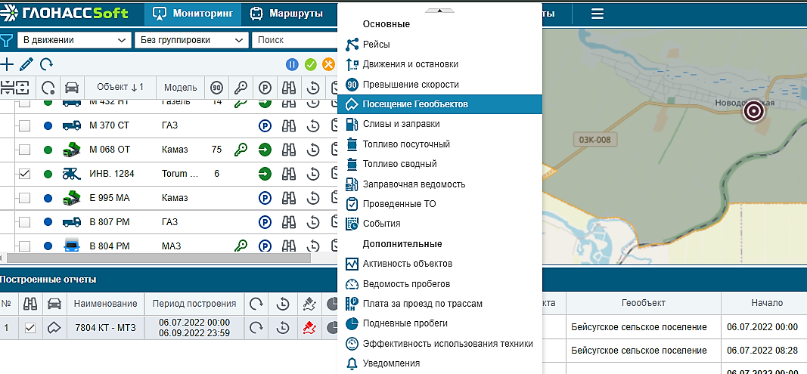Choose Заправочная ведомость in menu
Viewport: 807px width, 374px height.
[439, 184]
